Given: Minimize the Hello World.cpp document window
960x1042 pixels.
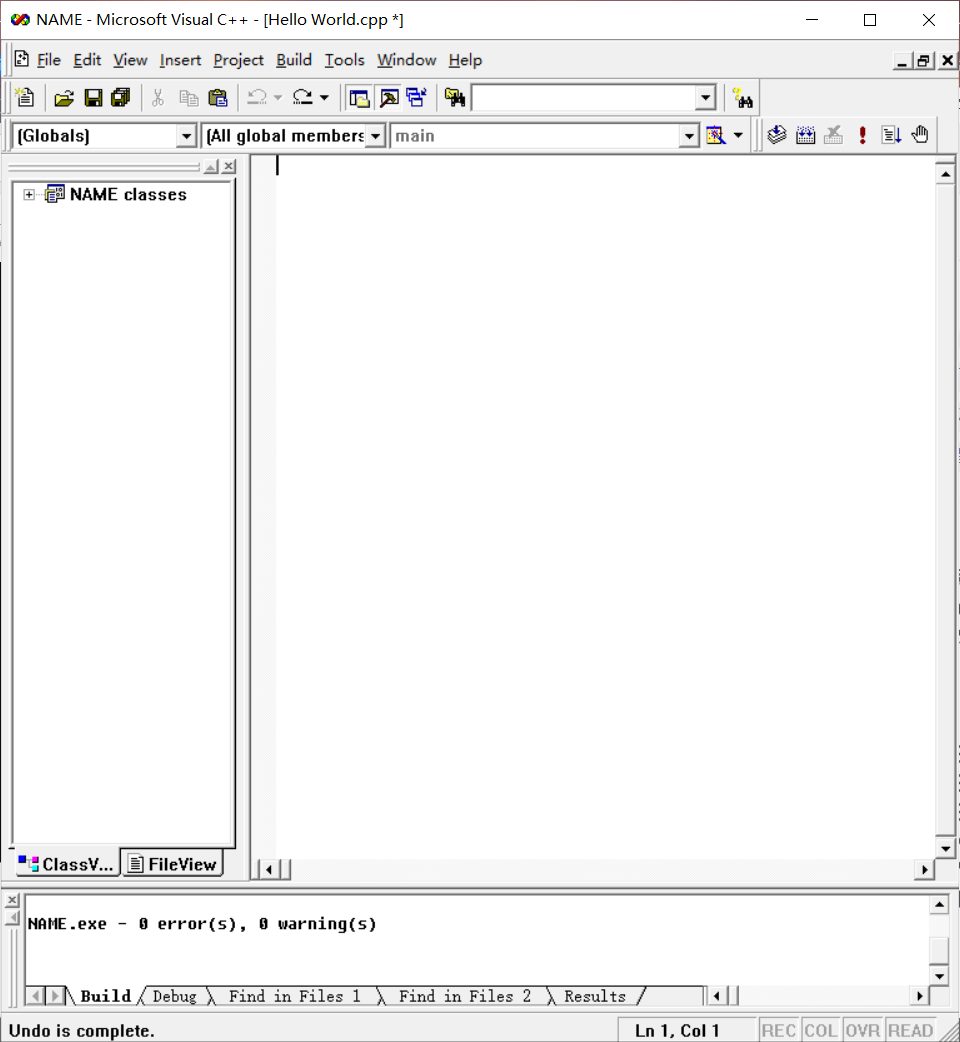Looking at the screenshot, I should click(902, 60).
